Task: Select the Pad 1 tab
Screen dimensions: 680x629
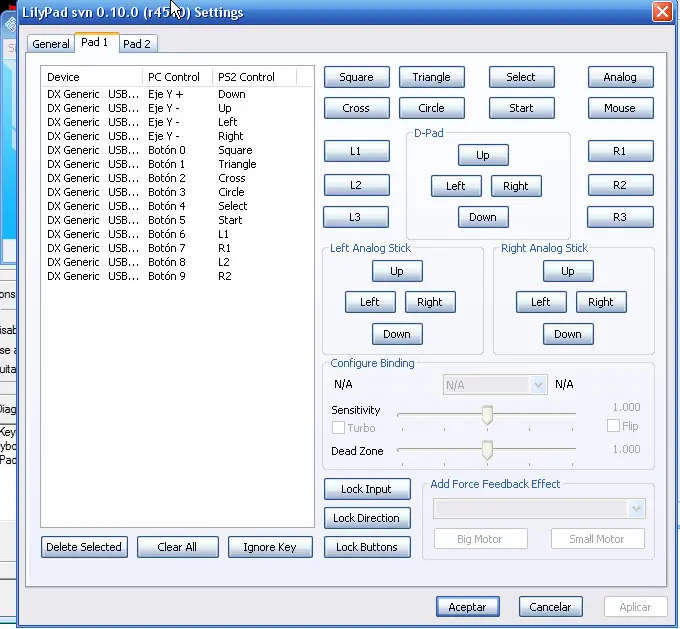Action: (95, 43)
